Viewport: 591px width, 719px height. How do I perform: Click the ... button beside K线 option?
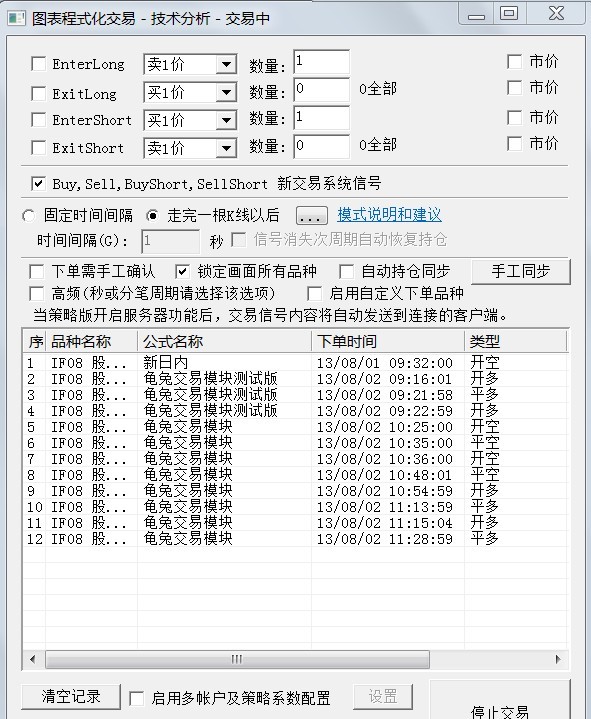312,216
